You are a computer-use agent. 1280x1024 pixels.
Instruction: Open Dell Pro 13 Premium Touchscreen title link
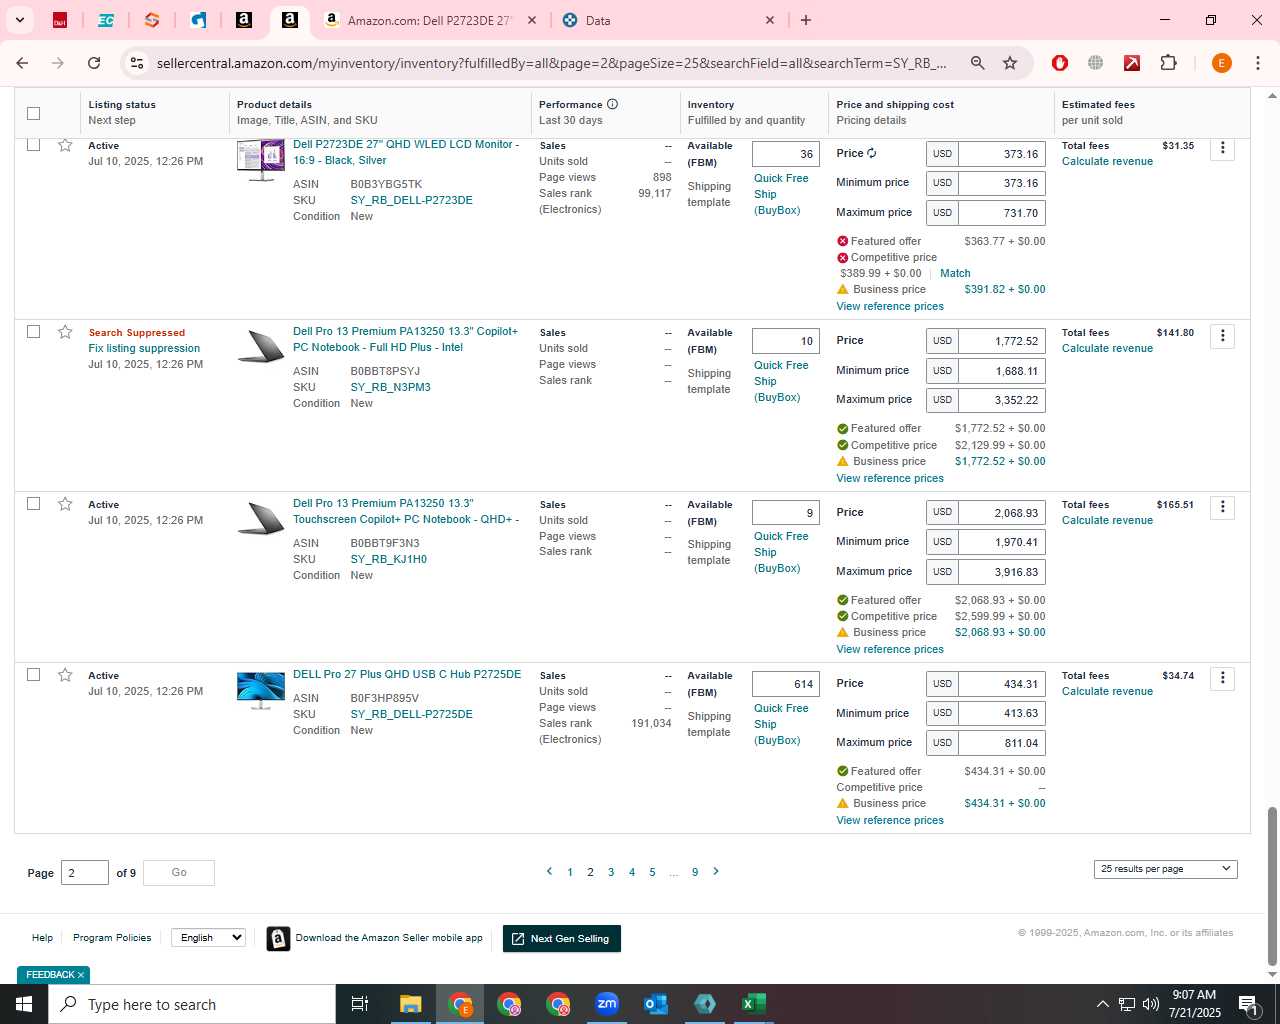(x=405, y=511)
